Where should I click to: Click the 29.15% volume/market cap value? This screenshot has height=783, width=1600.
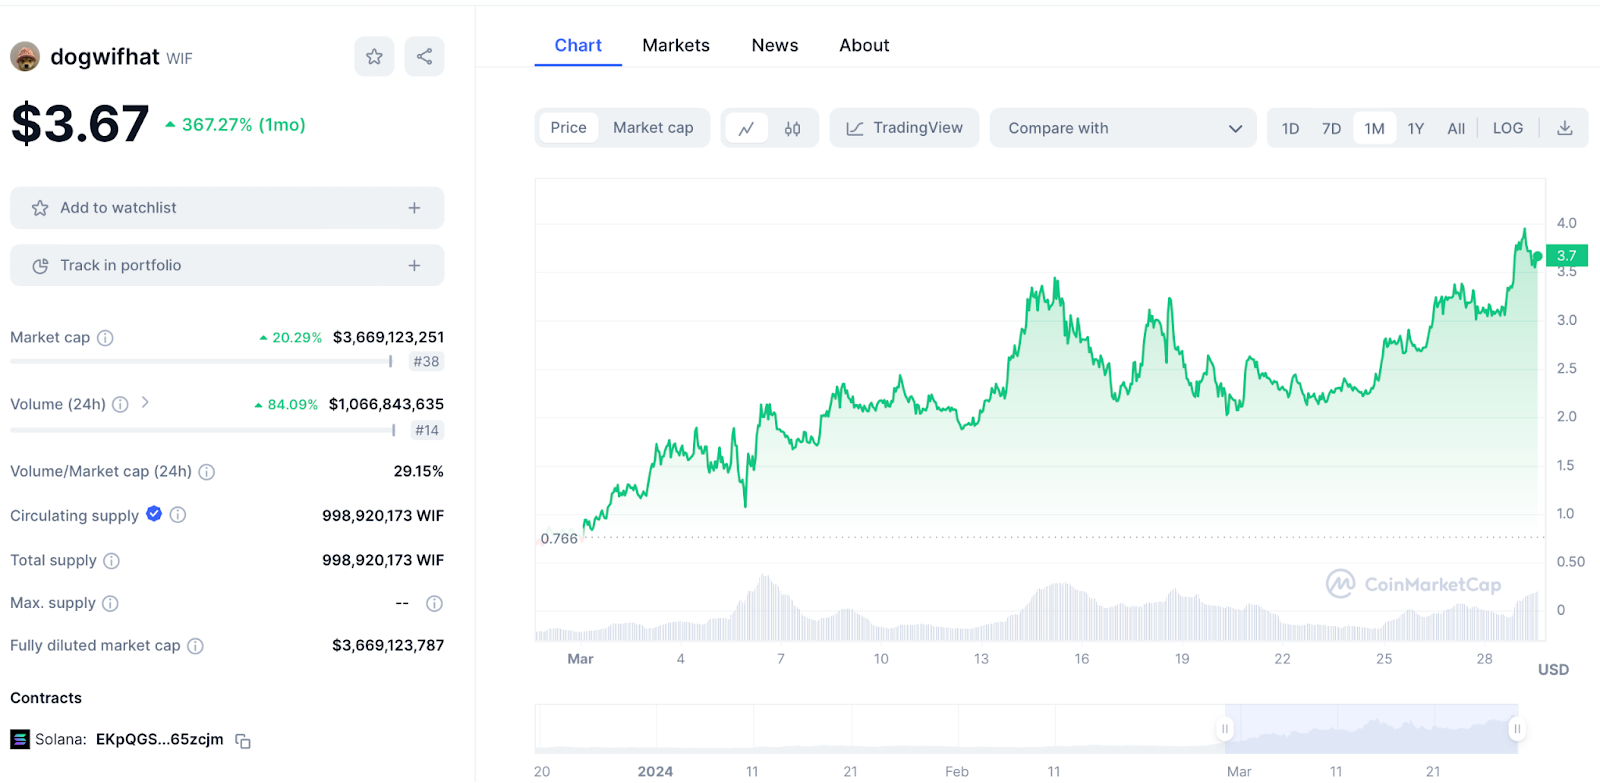click(418, 471)
